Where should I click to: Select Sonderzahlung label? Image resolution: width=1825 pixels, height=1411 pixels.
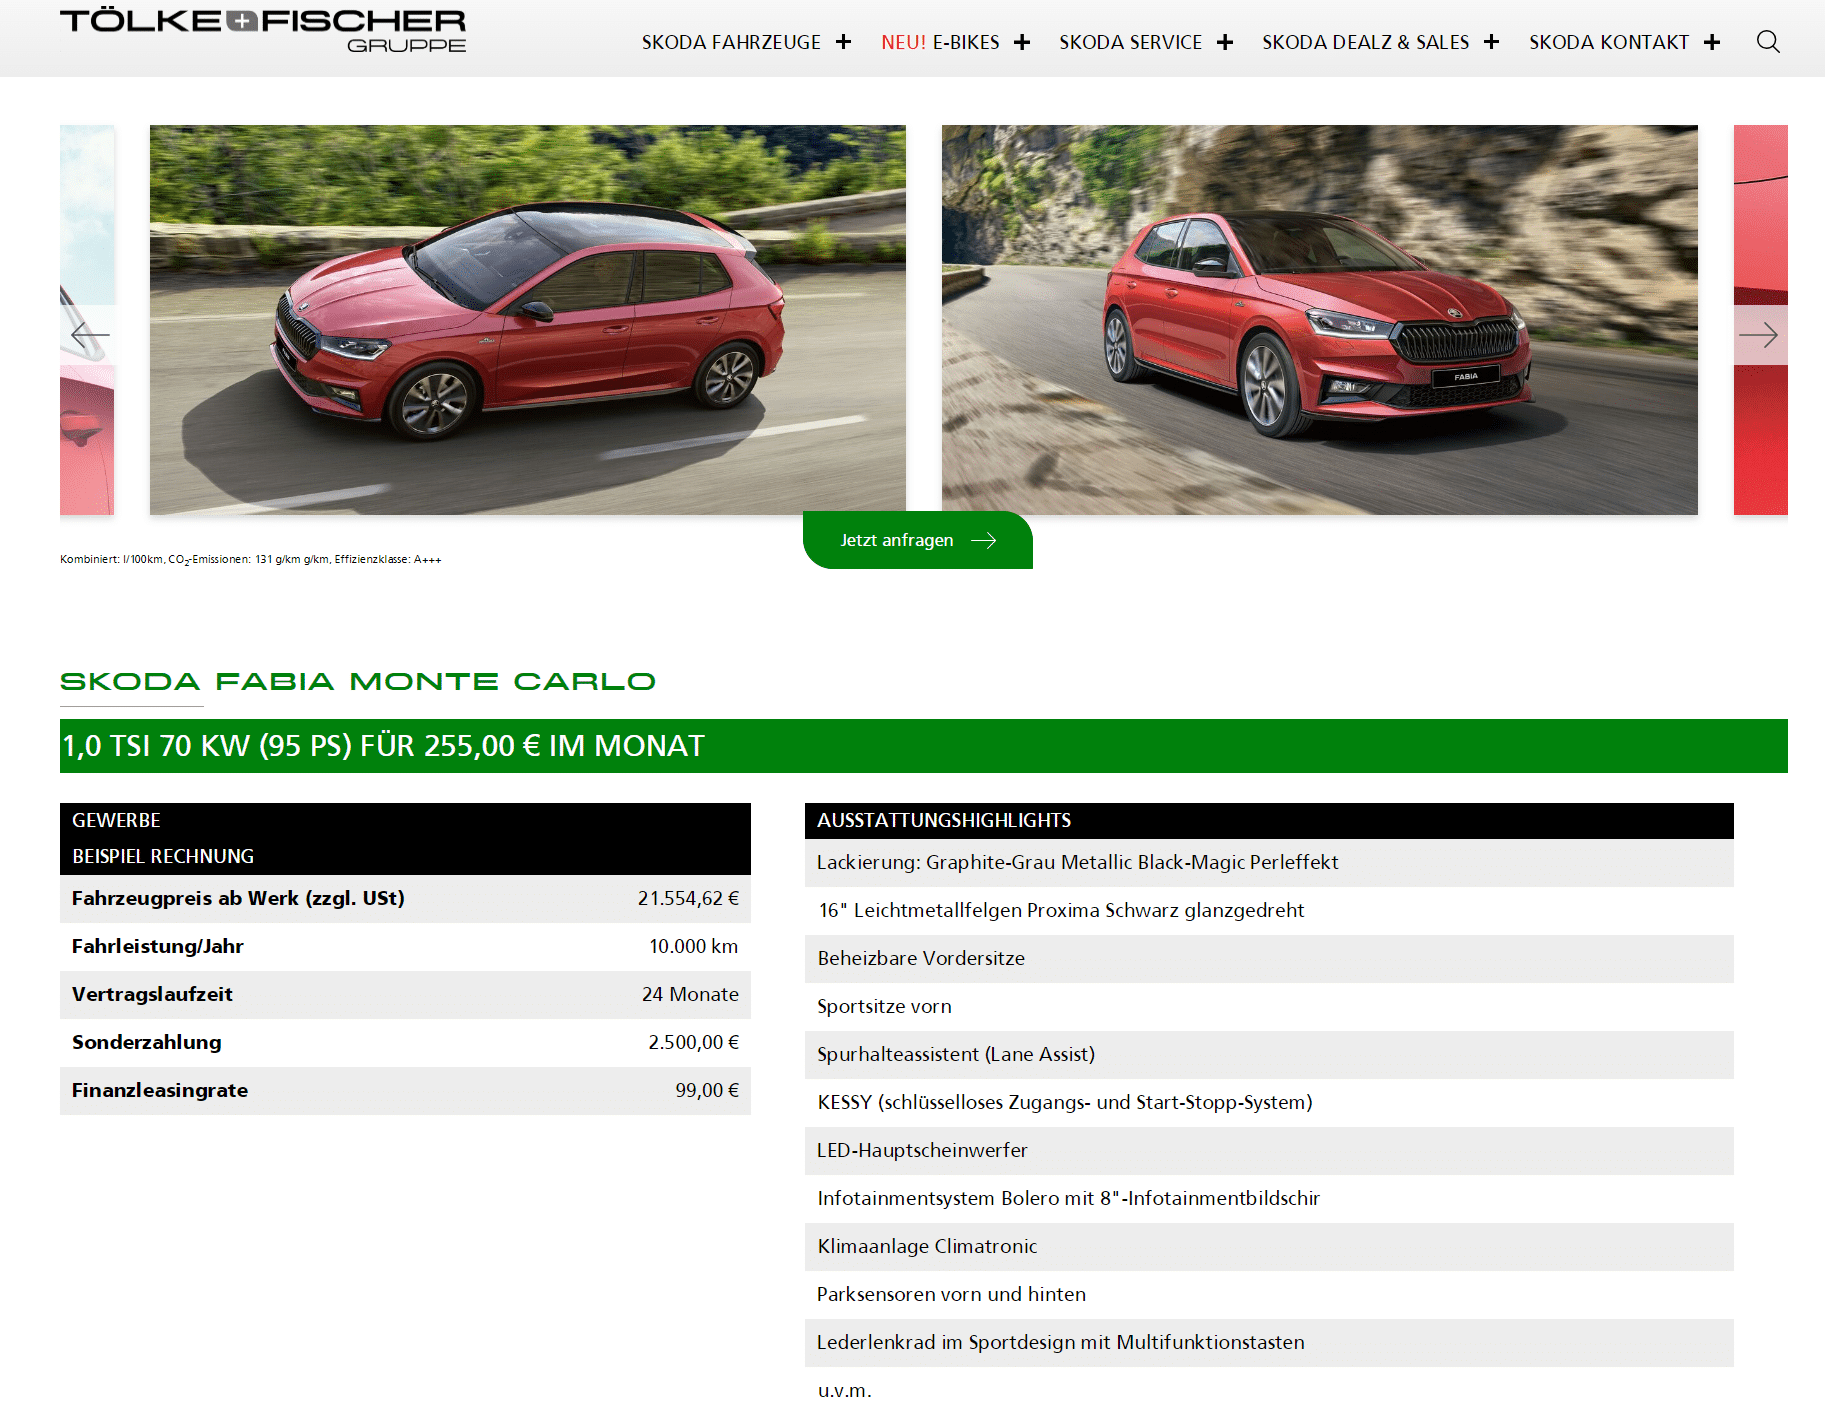click(x=147, y=1042)
